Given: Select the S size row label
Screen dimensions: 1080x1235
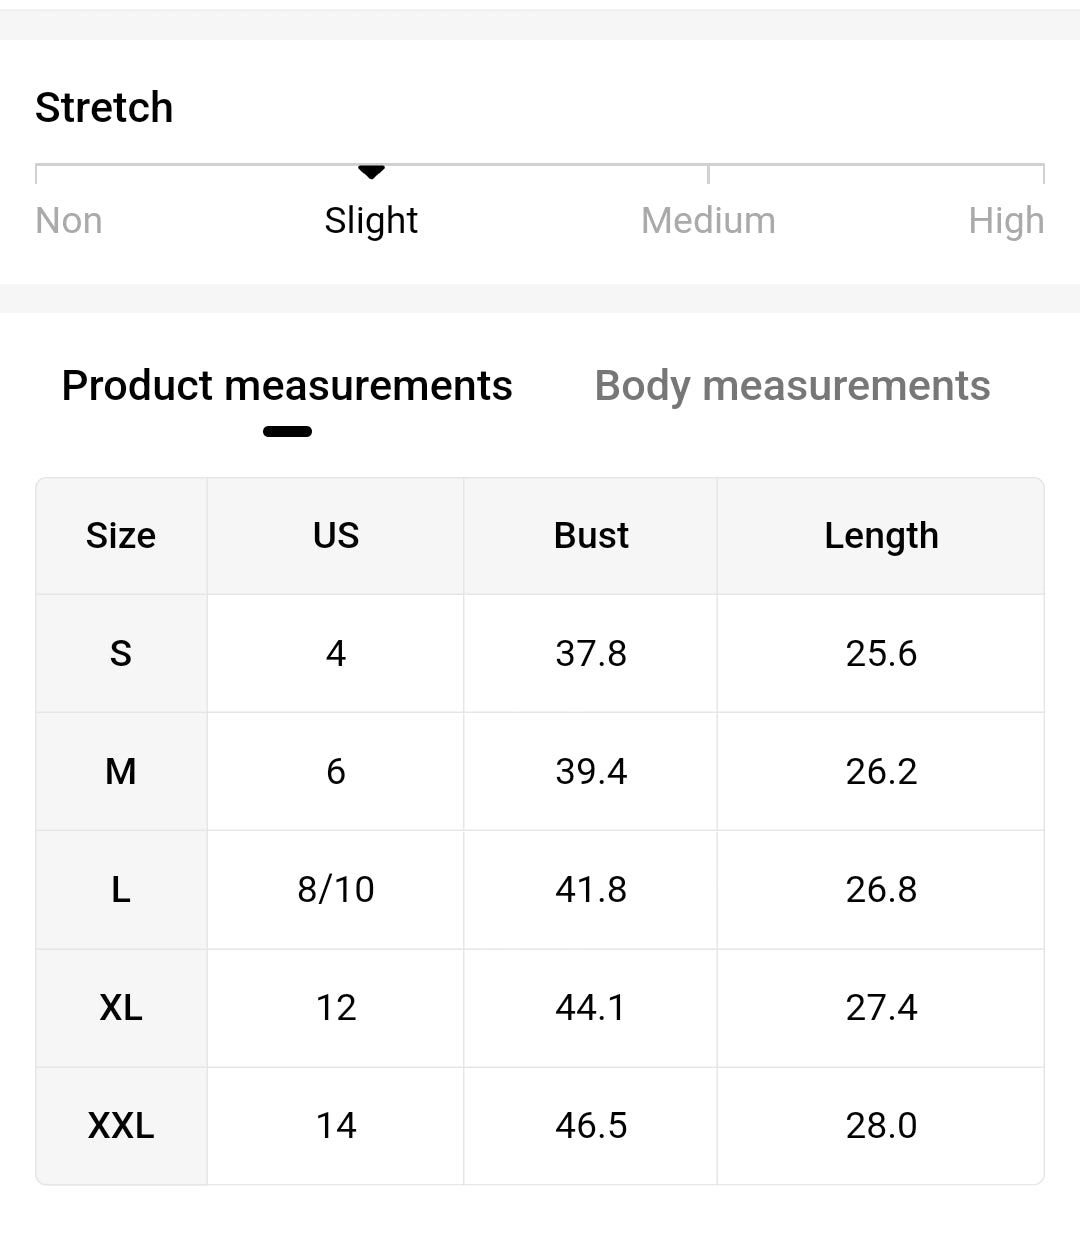Looking at the screenshot, I should pos(121,654).
